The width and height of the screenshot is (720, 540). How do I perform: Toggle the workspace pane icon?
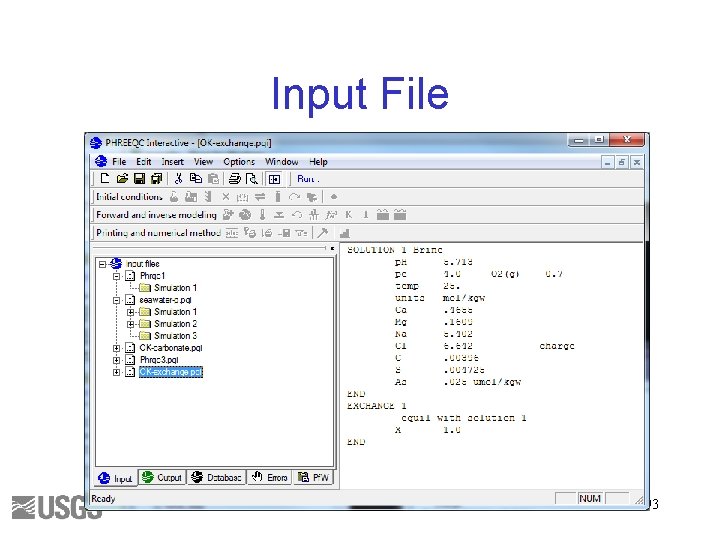pyautogui.click(x=275, y=179)
